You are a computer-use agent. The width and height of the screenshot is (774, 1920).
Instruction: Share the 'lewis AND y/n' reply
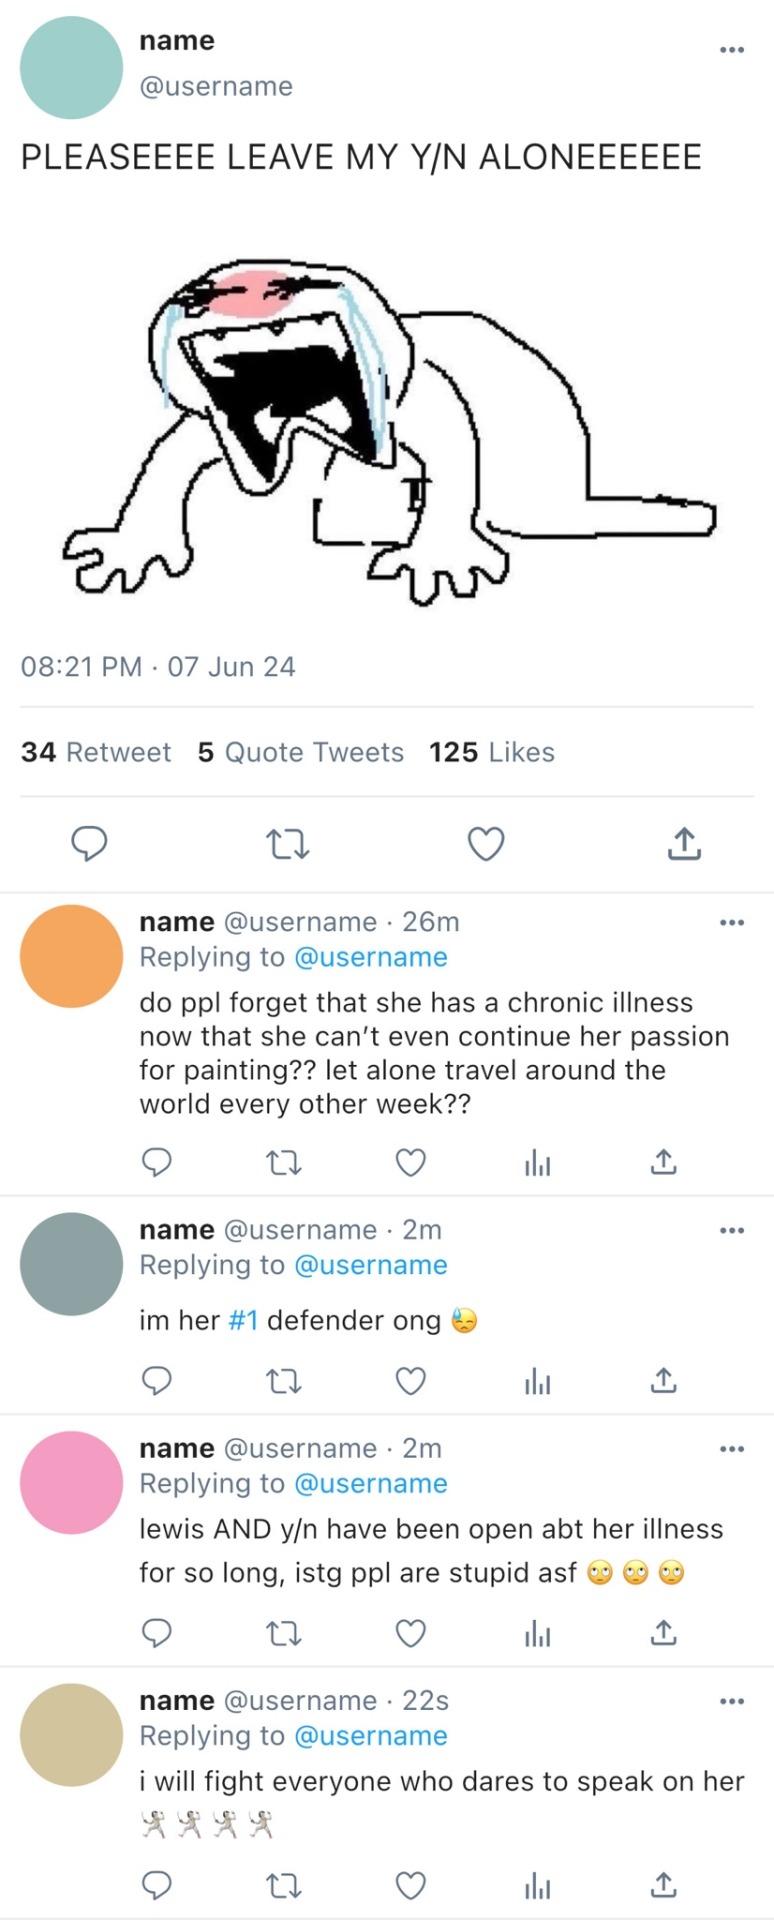point(663,1633)
